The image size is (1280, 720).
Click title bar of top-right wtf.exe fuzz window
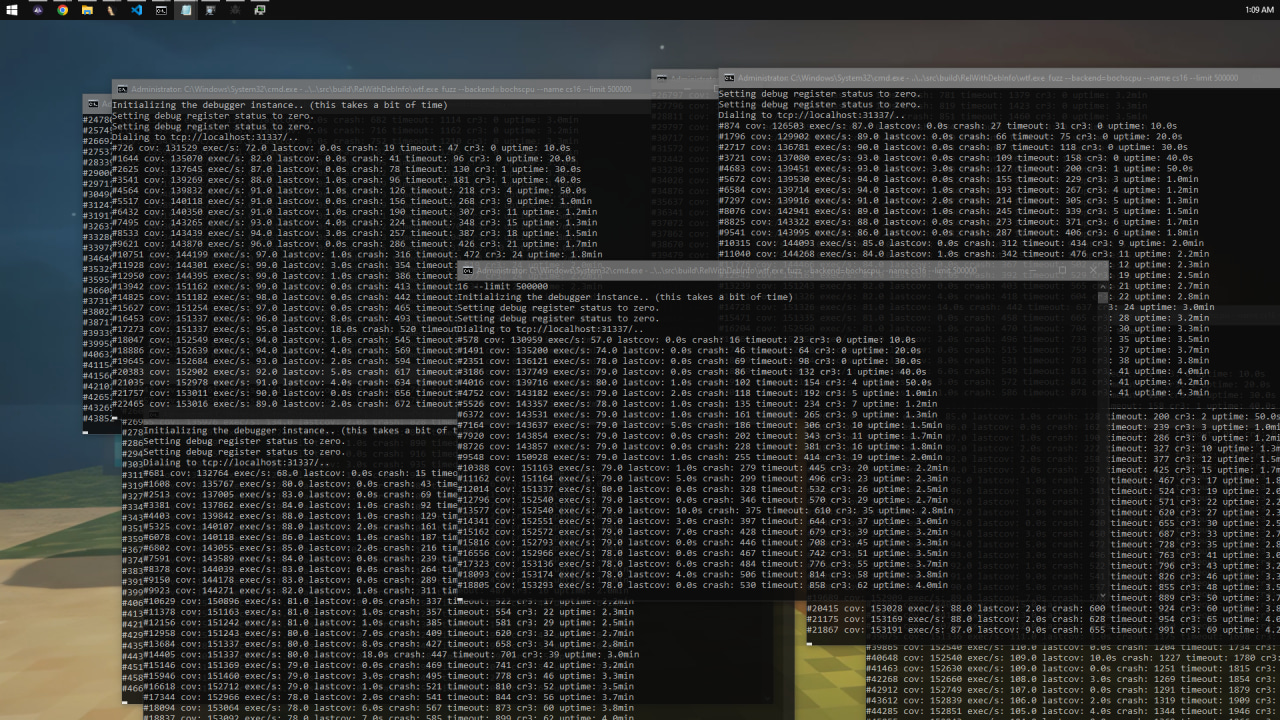998,78
